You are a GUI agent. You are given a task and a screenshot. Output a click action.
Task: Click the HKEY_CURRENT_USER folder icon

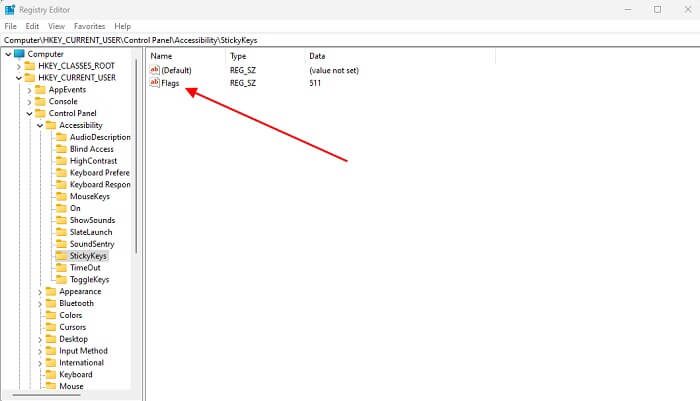pos(29,78)
